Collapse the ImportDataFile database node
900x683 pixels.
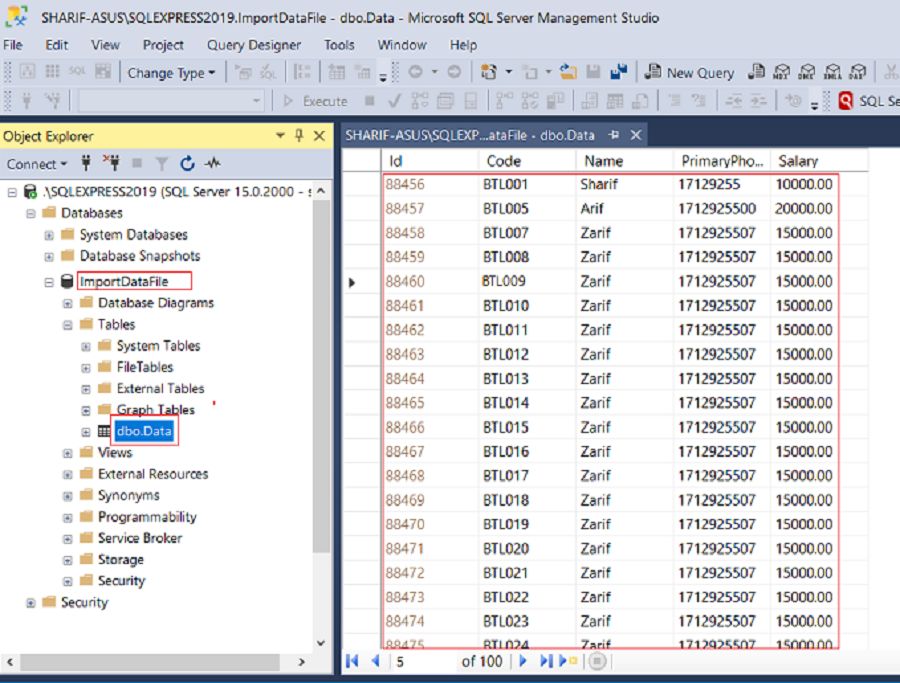[49, 282]
